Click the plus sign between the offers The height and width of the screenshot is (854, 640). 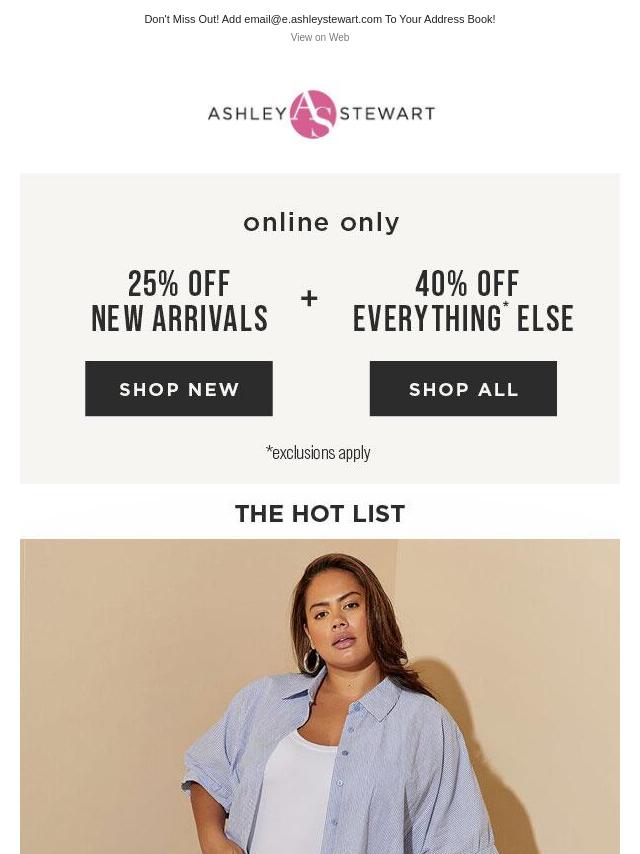click(x=309, y=298)
